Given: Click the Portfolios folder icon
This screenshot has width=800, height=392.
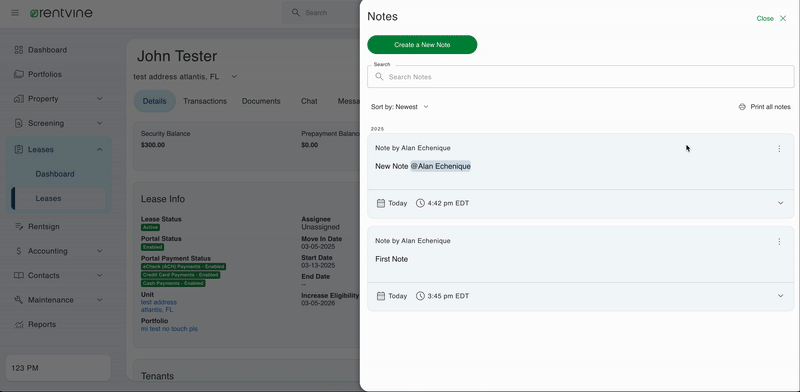Looking at the screenshot, I should point(19,74).
